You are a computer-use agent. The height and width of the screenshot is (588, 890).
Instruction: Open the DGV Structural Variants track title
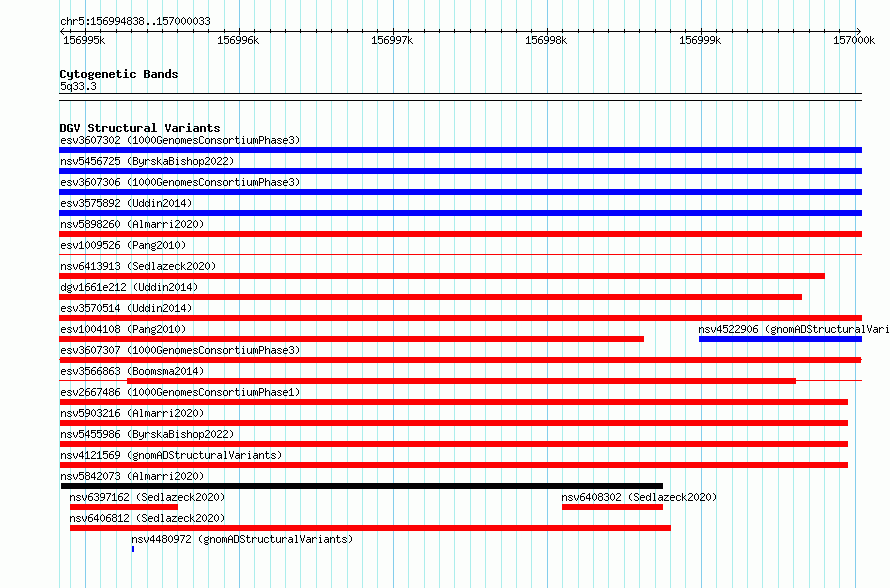140,128
